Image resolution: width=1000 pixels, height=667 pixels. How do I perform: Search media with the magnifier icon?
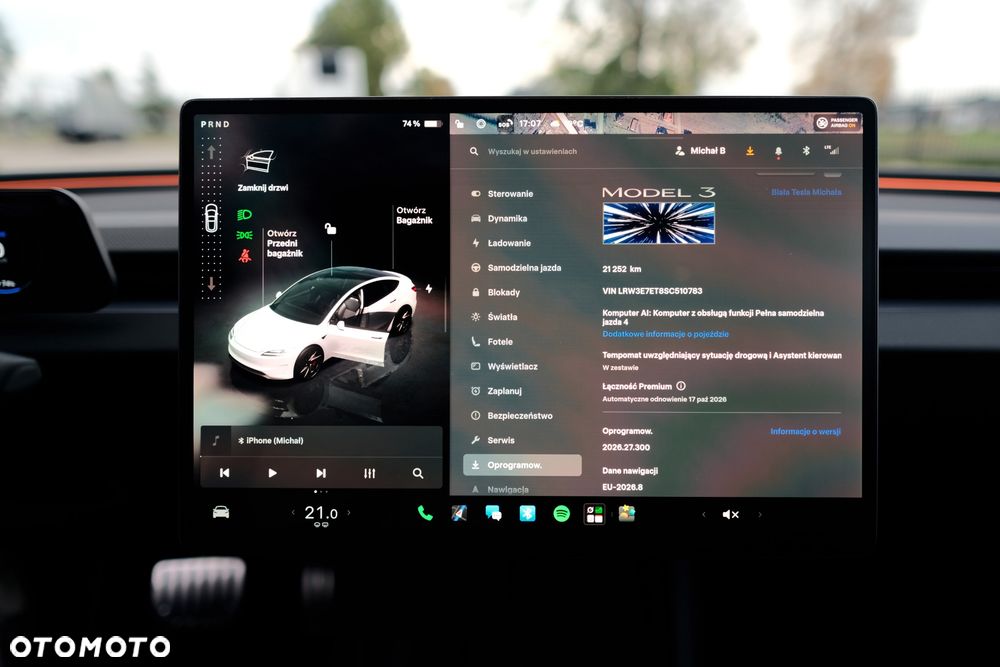(418, 473)
